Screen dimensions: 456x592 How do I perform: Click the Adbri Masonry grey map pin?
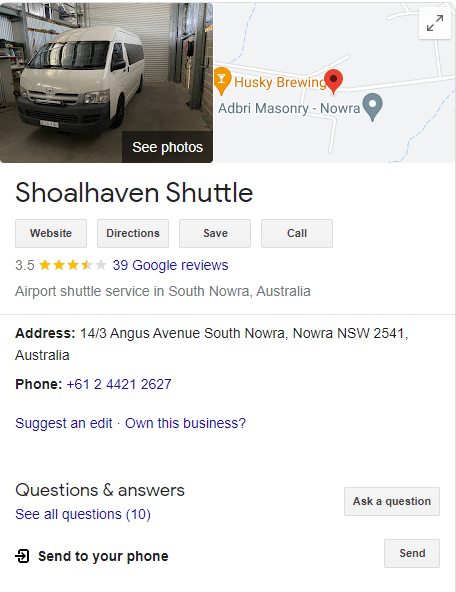click(373, 107)
